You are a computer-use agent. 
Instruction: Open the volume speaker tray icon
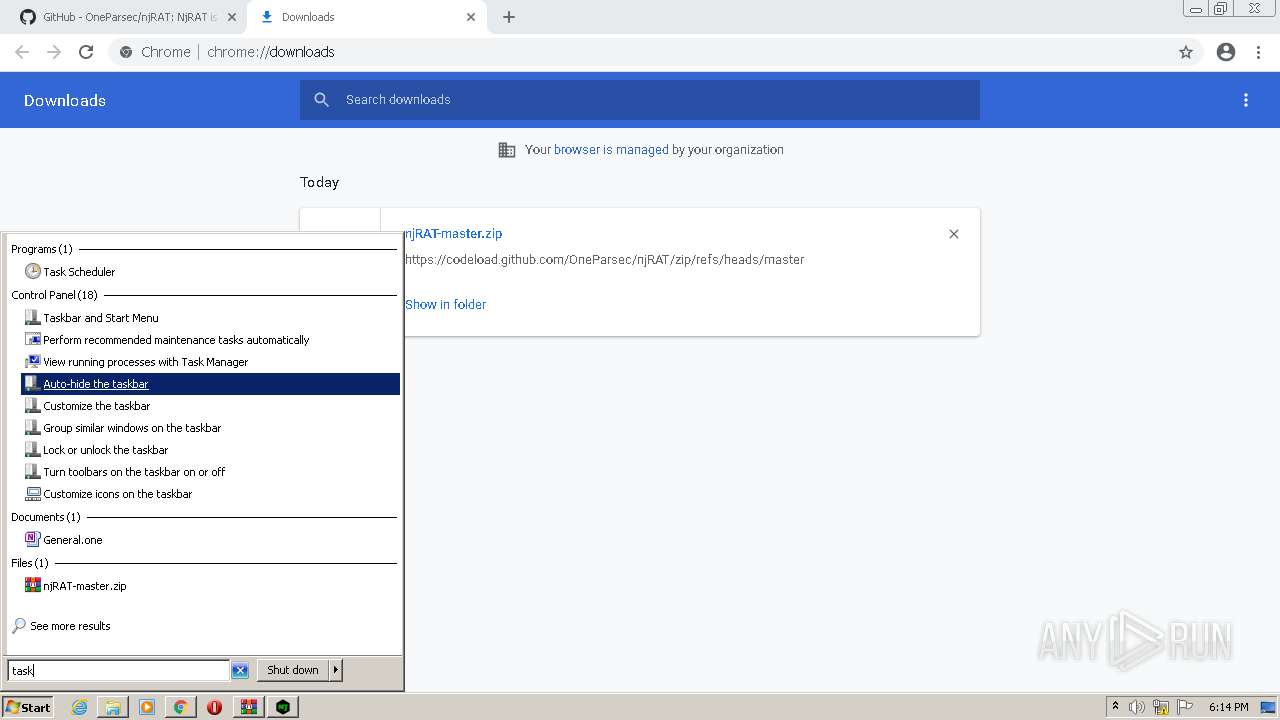pyautogui.click(x=1137, y=707)
